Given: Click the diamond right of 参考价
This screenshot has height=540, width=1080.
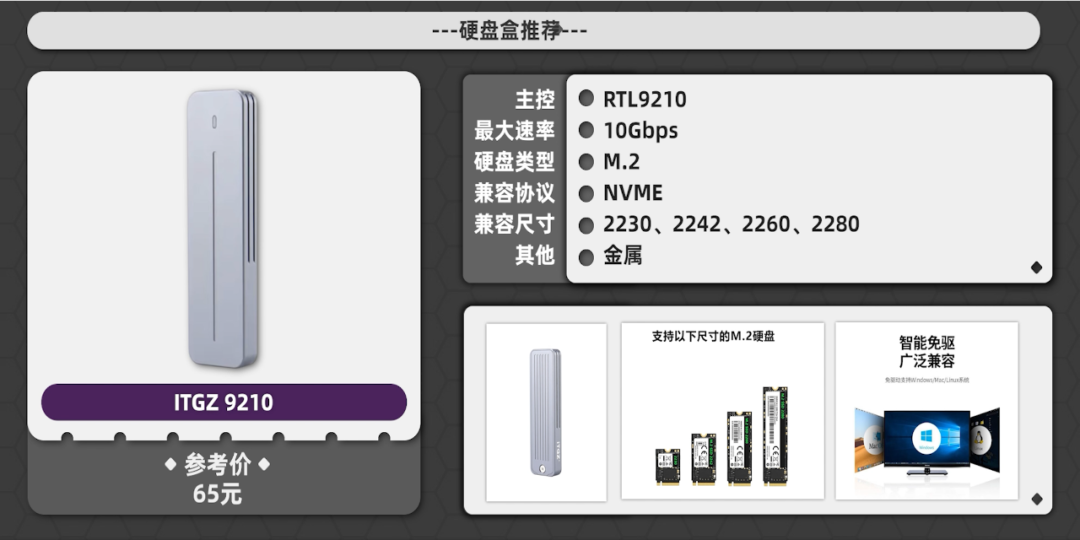Looking at the screenshot, I should pyautogui.click(x=263, y=464).
